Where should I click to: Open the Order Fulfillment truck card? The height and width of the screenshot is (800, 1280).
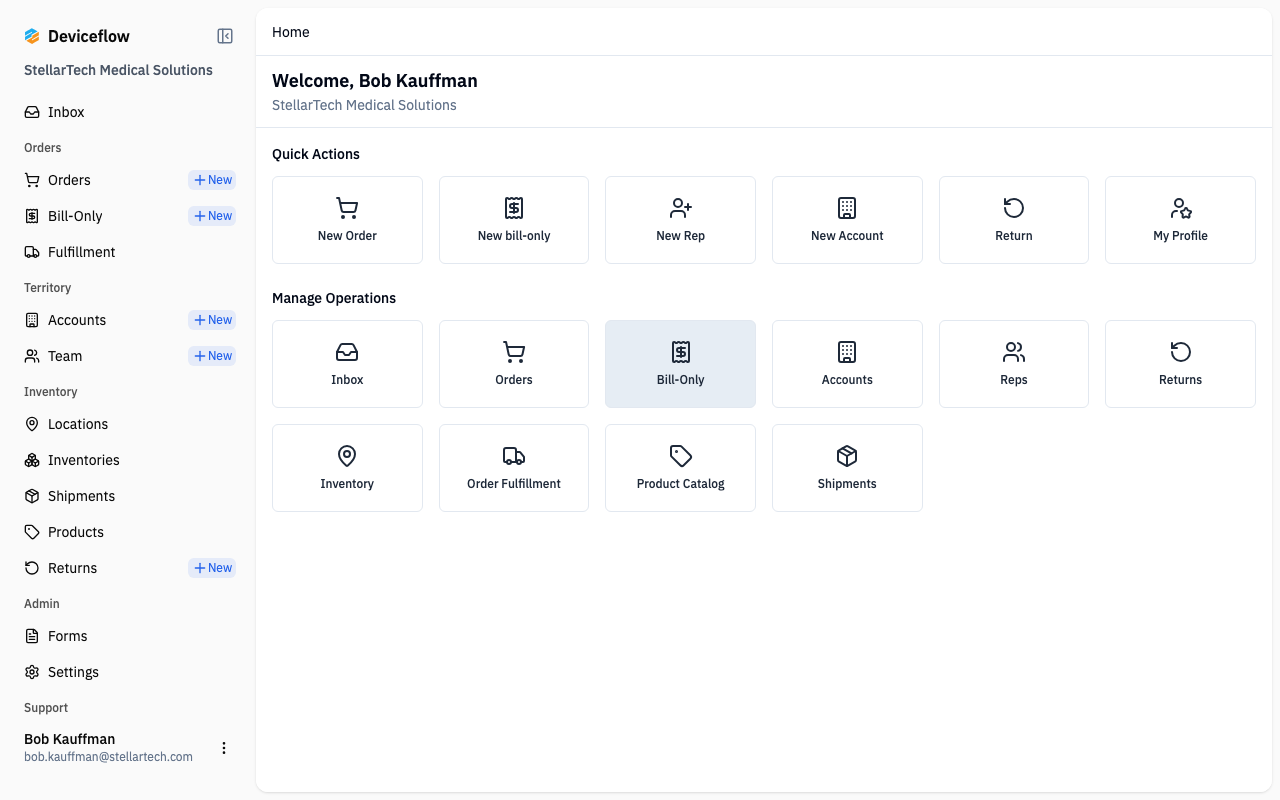tap(514, 468)
